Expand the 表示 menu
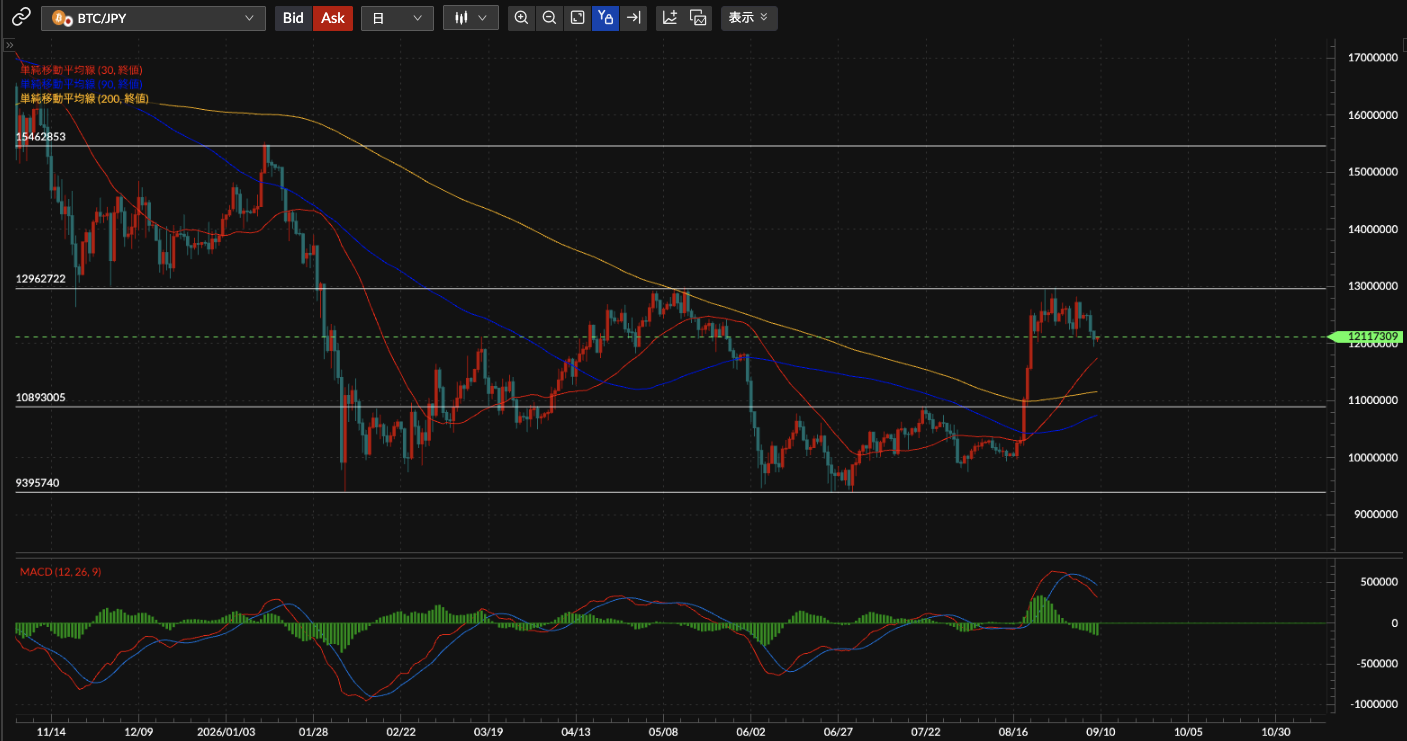The width and height of the screenshot is (1407, 741). point(748,18)
